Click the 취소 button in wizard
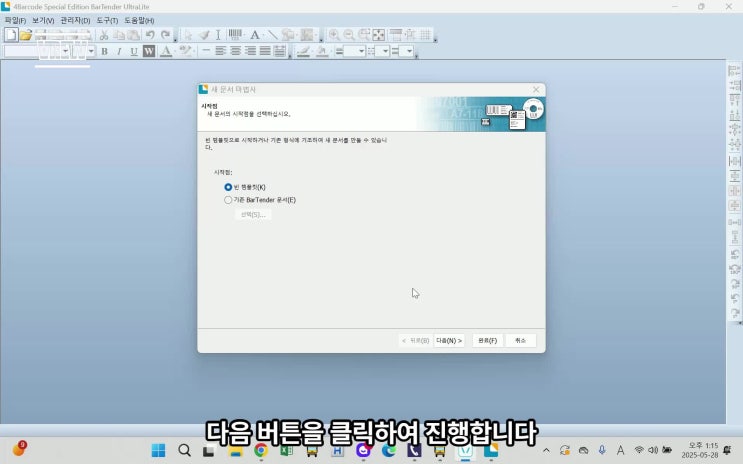743x464 pixels. tap(520, 340)
